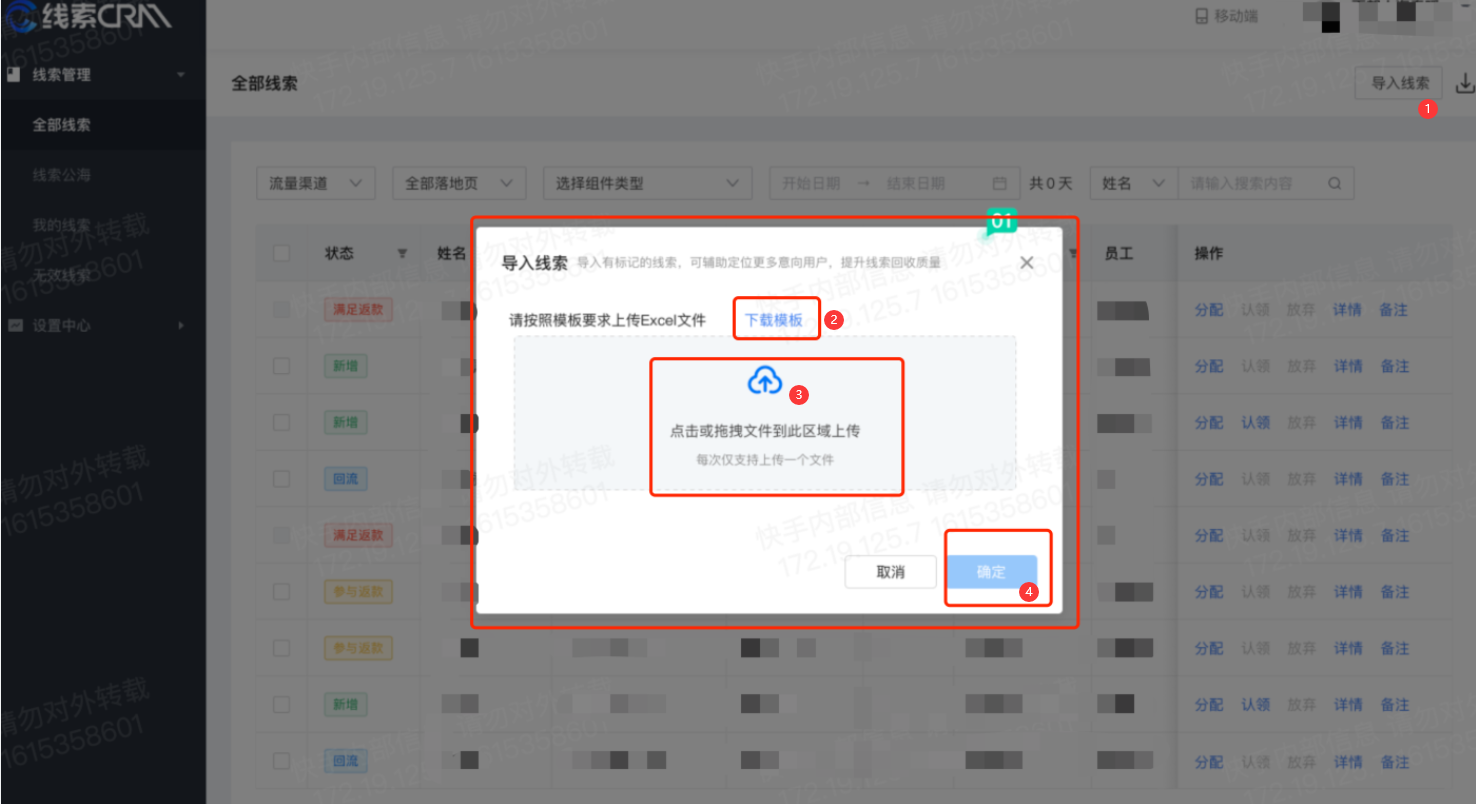
Task: Click the 设置中心 settings icon in sidebar
Action: 14,325
